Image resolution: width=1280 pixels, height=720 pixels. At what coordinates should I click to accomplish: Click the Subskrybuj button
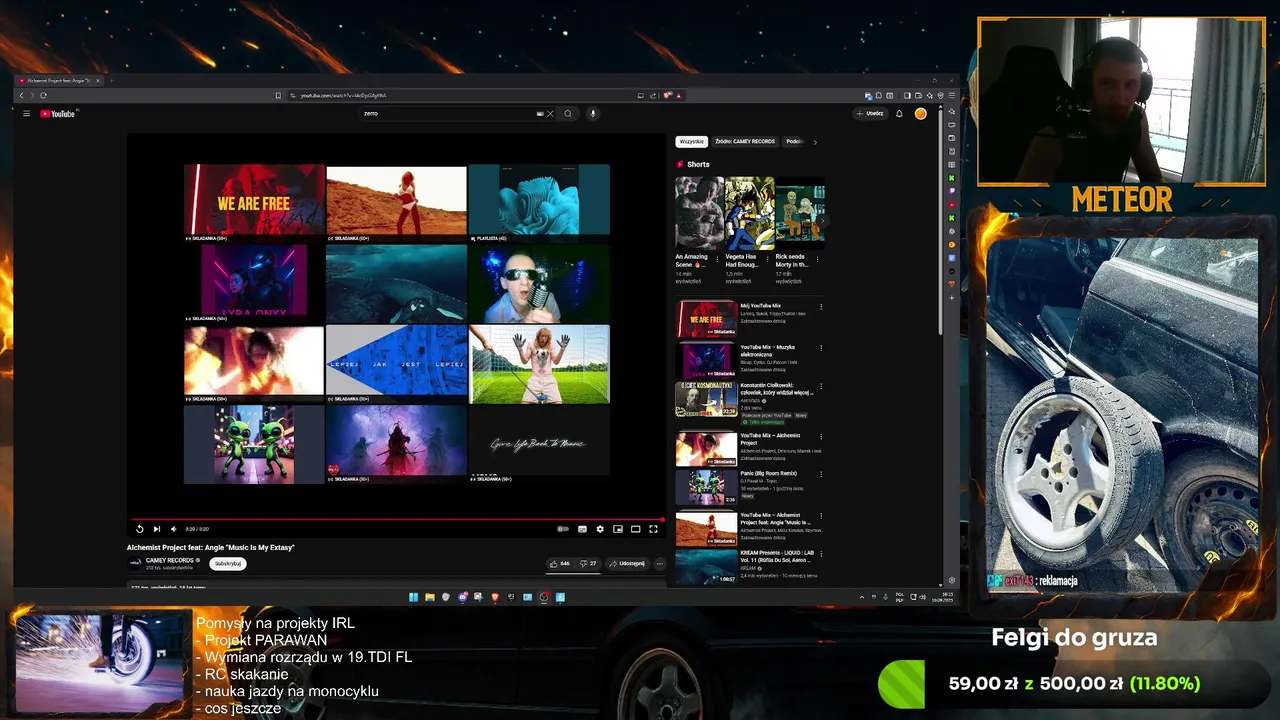point(228,563)
